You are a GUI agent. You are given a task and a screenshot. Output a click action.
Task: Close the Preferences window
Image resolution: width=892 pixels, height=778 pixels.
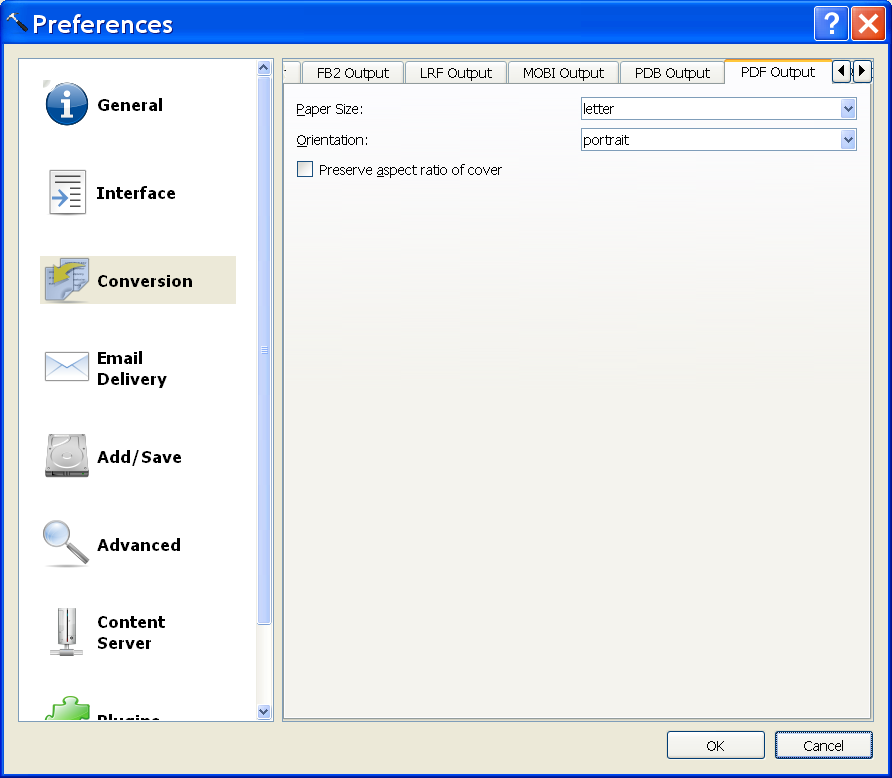coord(868,24)
